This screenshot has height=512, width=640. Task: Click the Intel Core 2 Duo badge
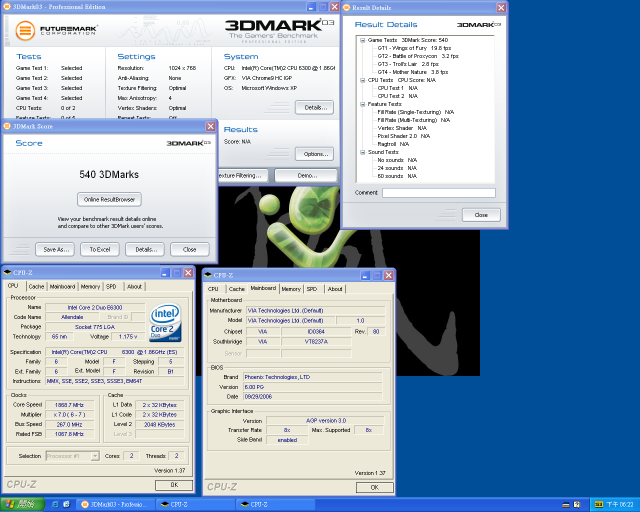coord(165,322)
